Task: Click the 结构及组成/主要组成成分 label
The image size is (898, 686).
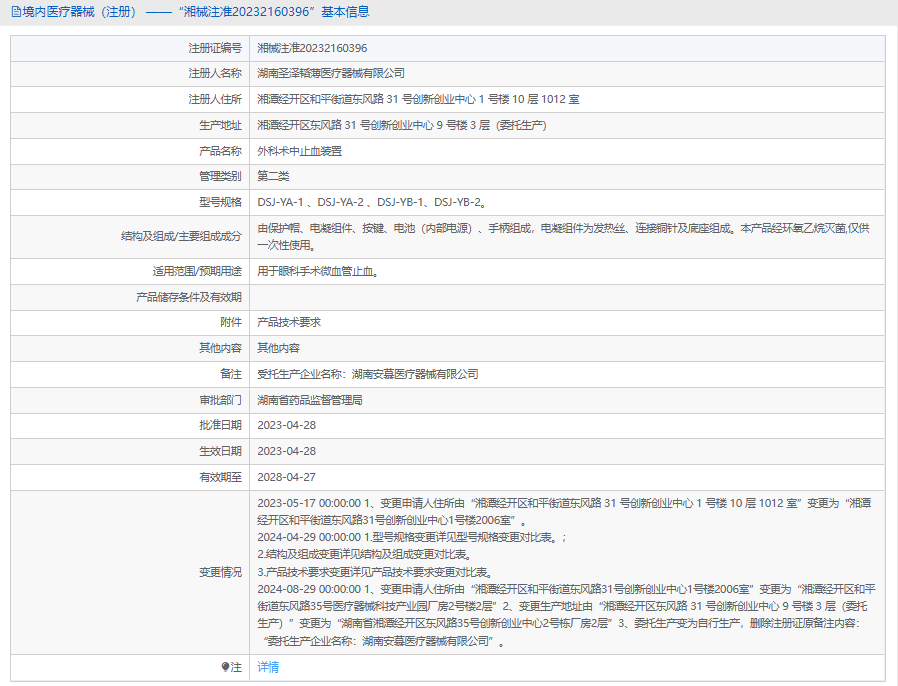Action: [x=181, y=236]
